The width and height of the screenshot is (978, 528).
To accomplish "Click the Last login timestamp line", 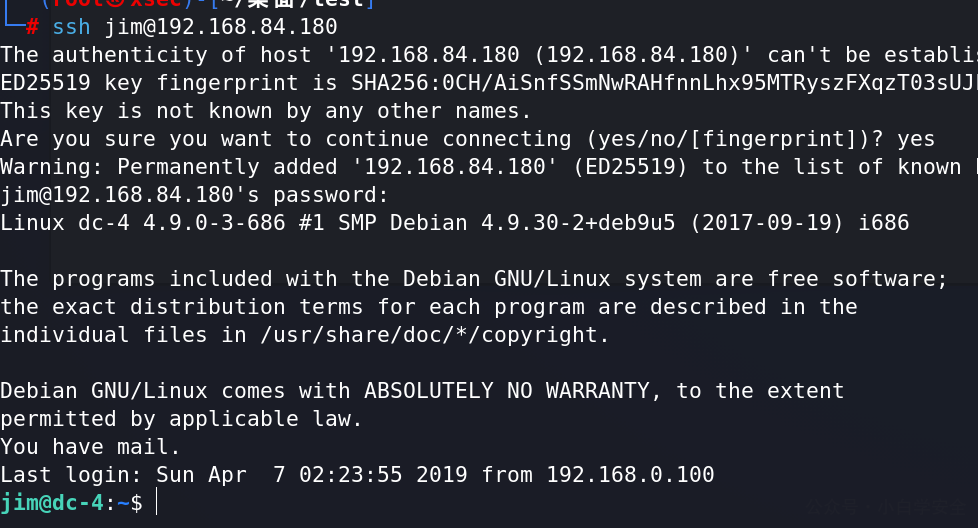I will click(x=357, y=475).
